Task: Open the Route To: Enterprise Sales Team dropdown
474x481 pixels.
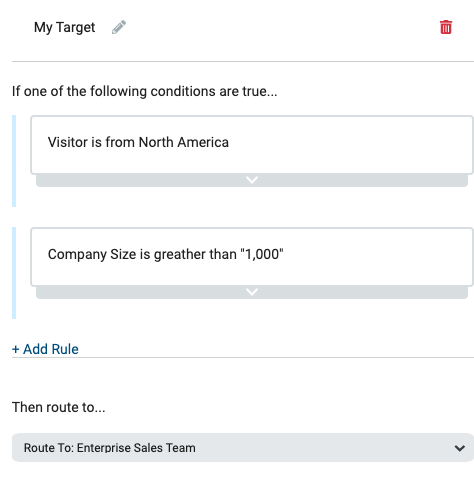Action: coord(243,448)
